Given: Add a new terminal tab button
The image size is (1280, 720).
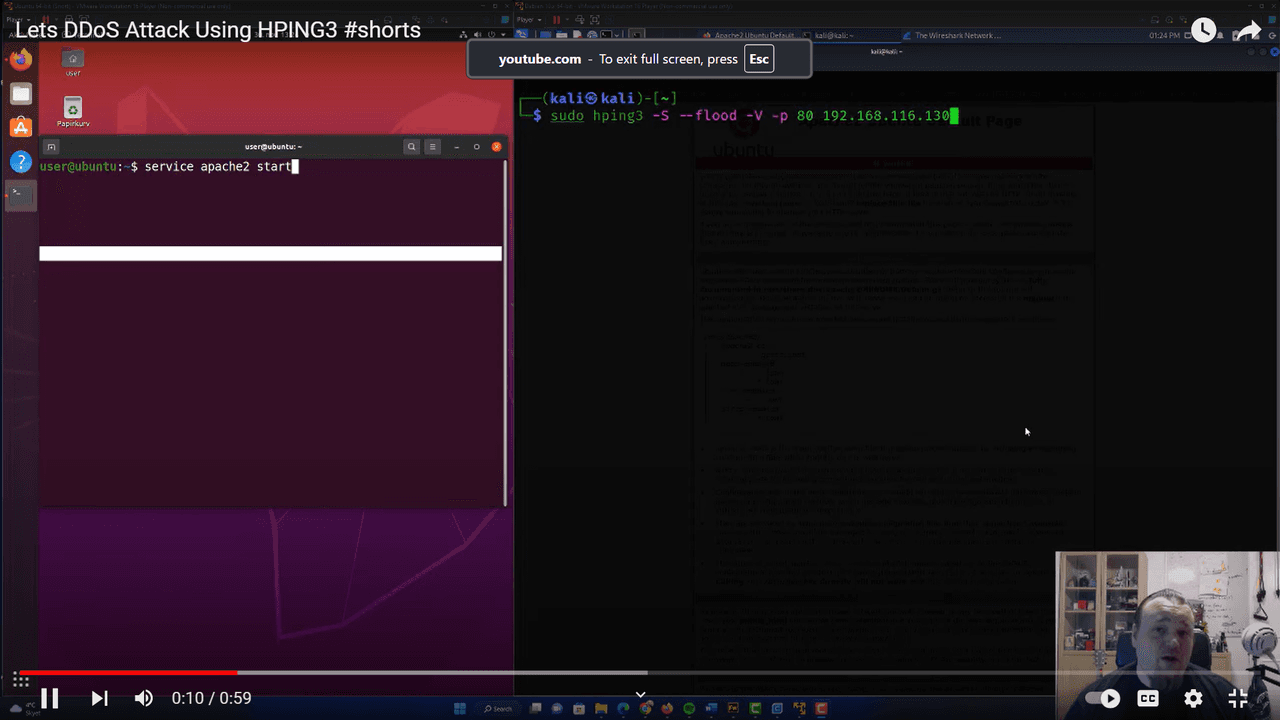Looking at the screenshot, I should pos(51,146).
